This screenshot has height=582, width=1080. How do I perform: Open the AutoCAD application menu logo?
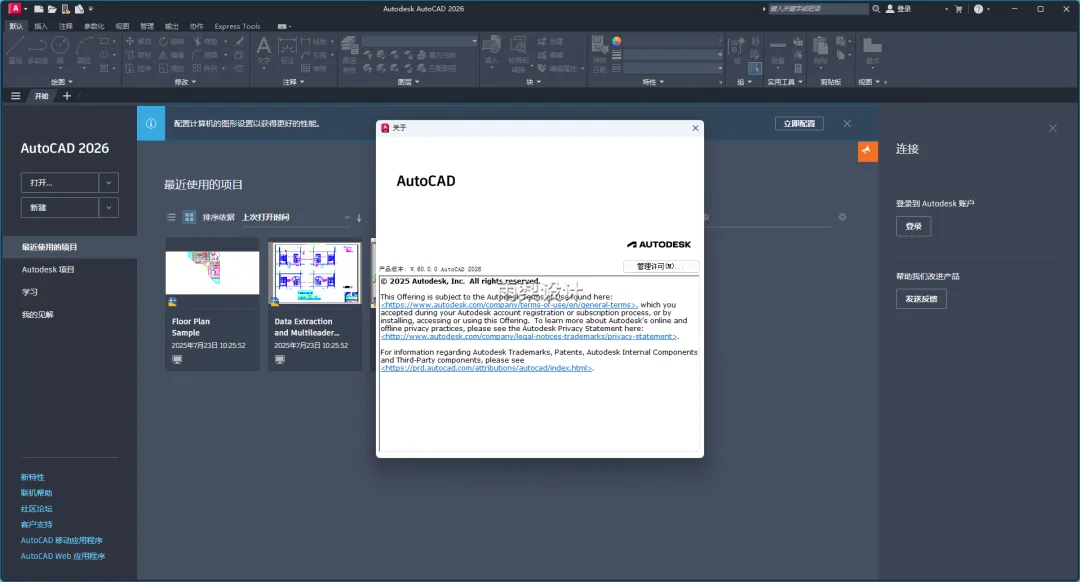(14, 8)
